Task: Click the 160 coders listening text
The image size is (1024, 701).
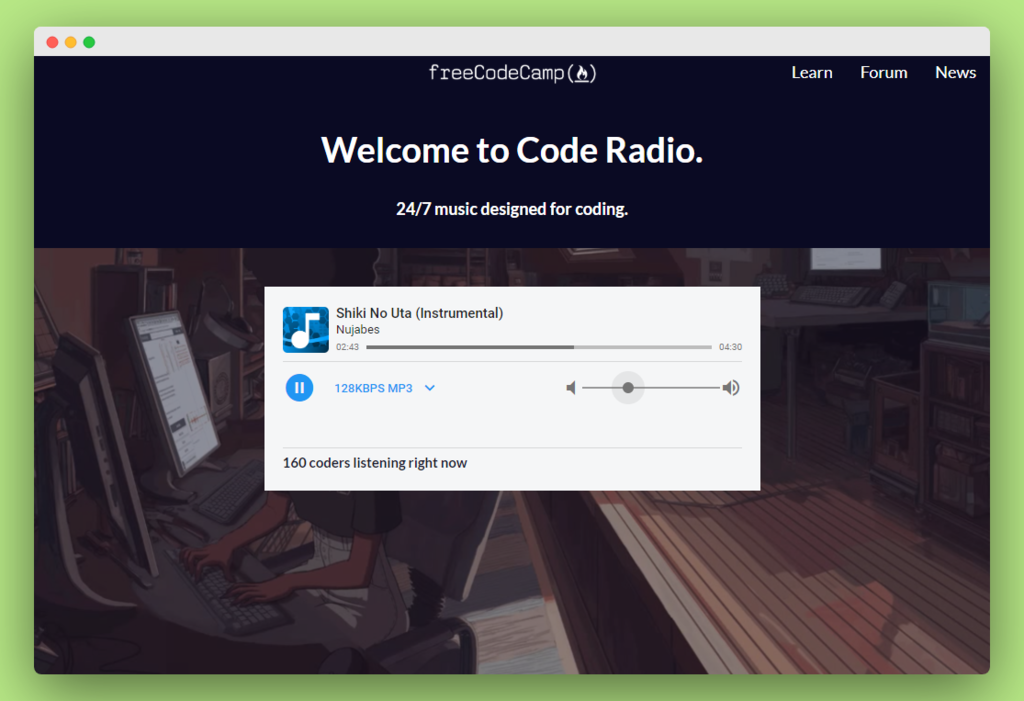Action: pyautogui.click(x=375, y=463)
